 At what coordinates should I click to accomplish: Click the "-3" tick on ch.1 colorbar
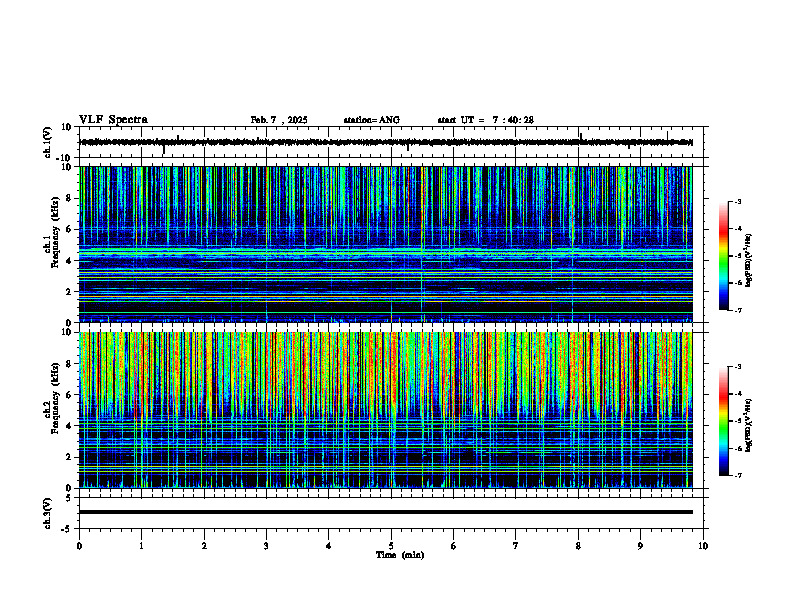coord(738,201)
